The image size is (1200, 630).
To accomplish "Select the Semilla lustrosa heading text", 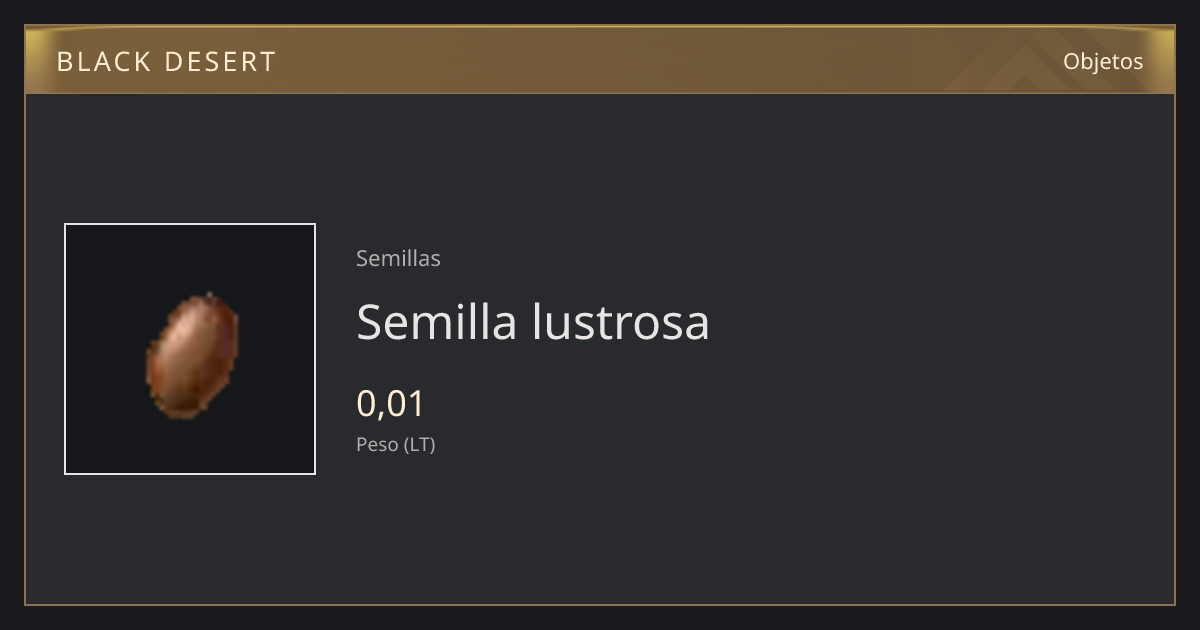I will pyautogui.click(x=533, y=322).
